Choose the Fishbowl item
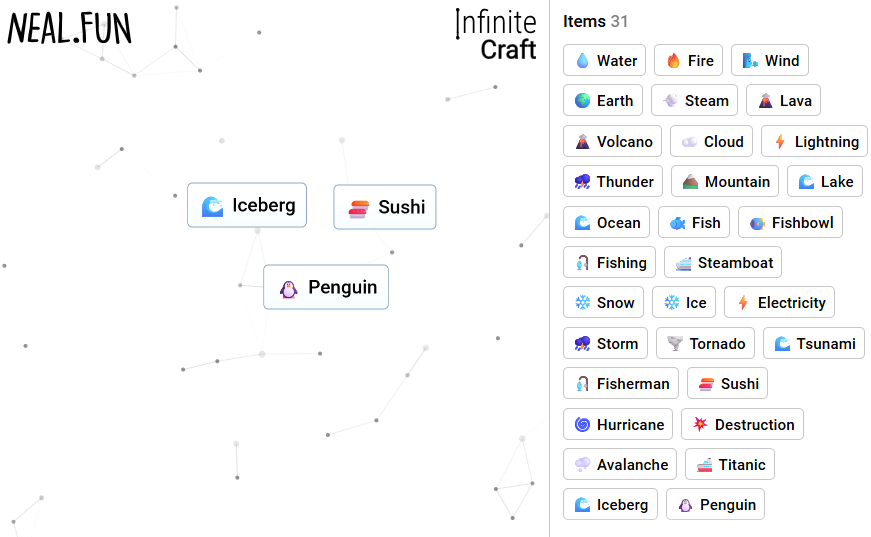The image size is (871, 537). pyautogui.click(x=790, y=223)
